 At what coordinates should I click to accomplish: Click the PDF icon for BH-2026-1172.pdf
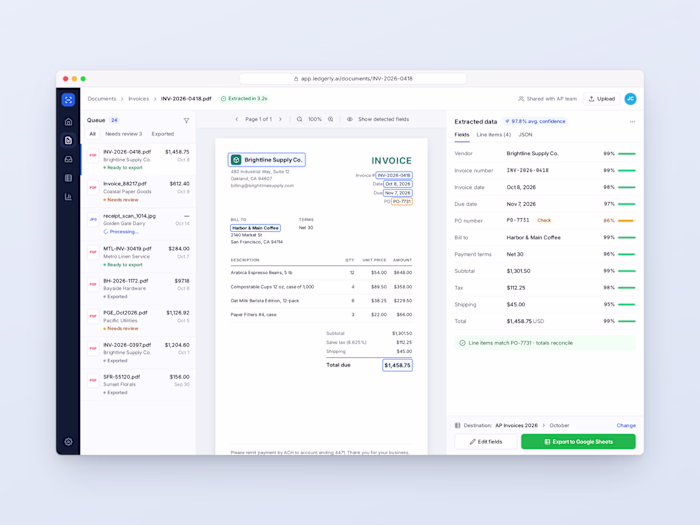(93, 284)
